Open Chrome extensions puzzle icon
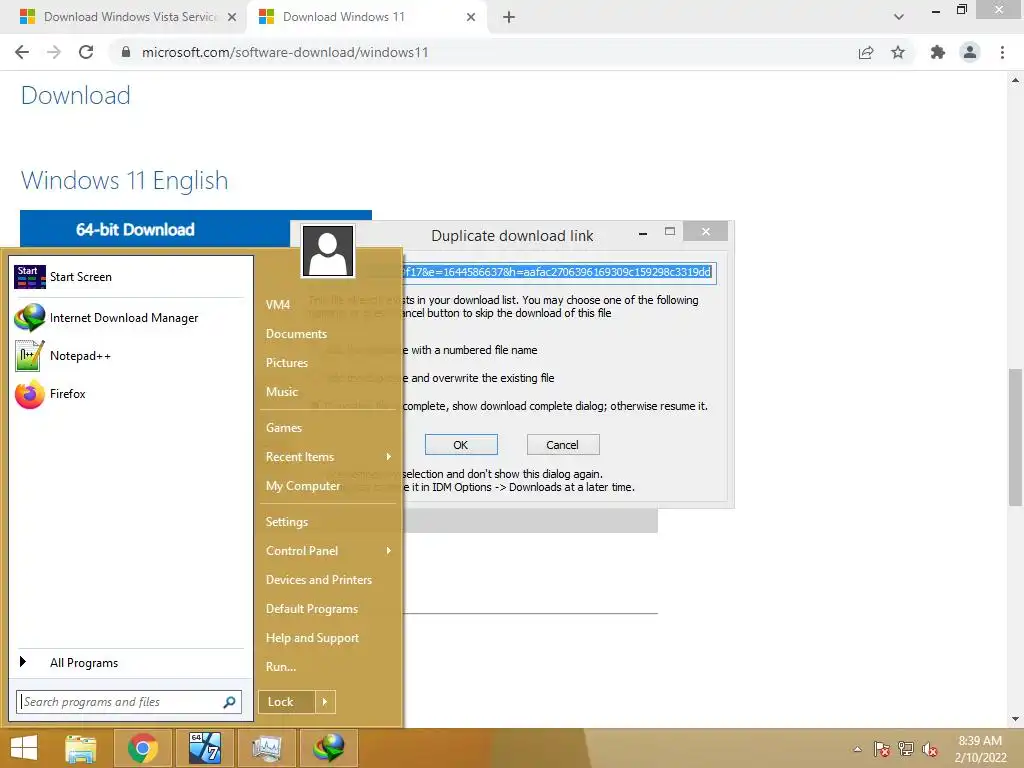Screen dimensions: 1024x768 [x=938, y=52]
